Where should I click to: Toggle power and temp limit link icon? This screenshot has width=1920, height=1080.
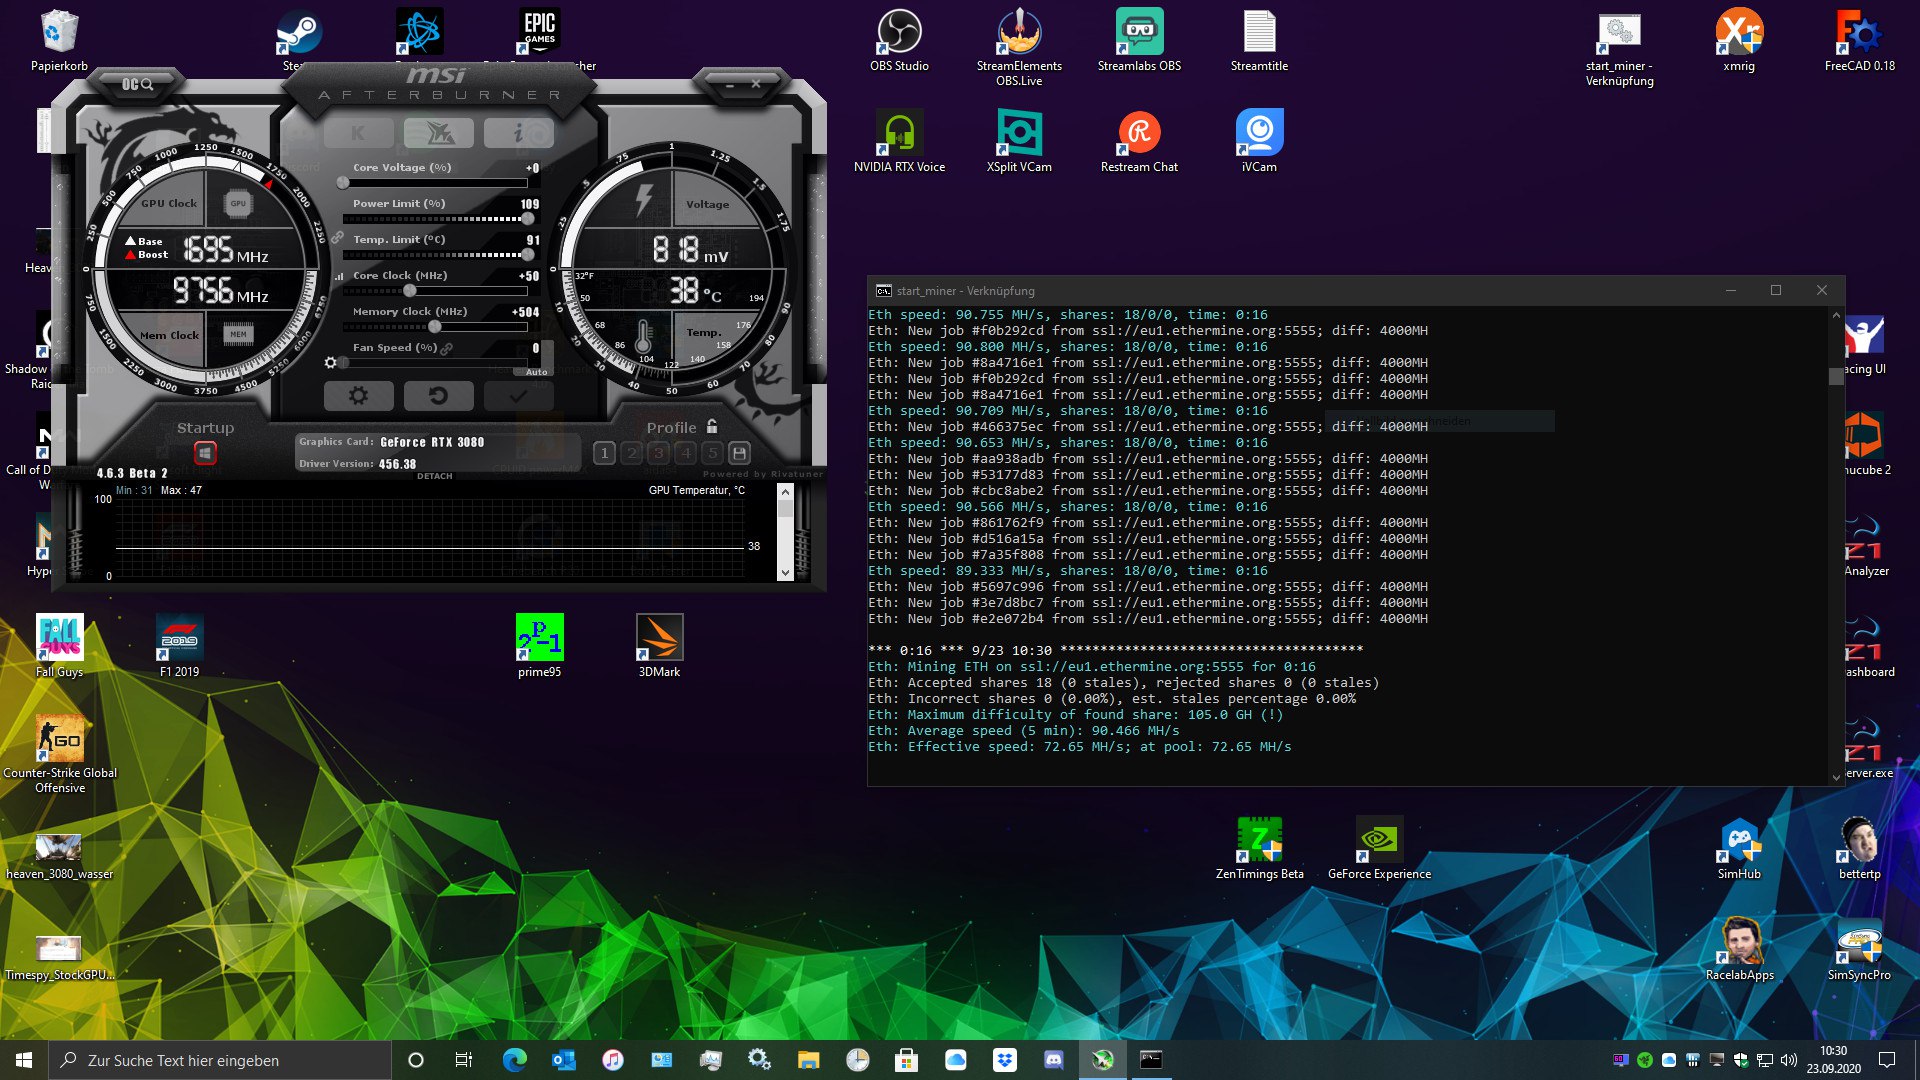coord(337,238)
